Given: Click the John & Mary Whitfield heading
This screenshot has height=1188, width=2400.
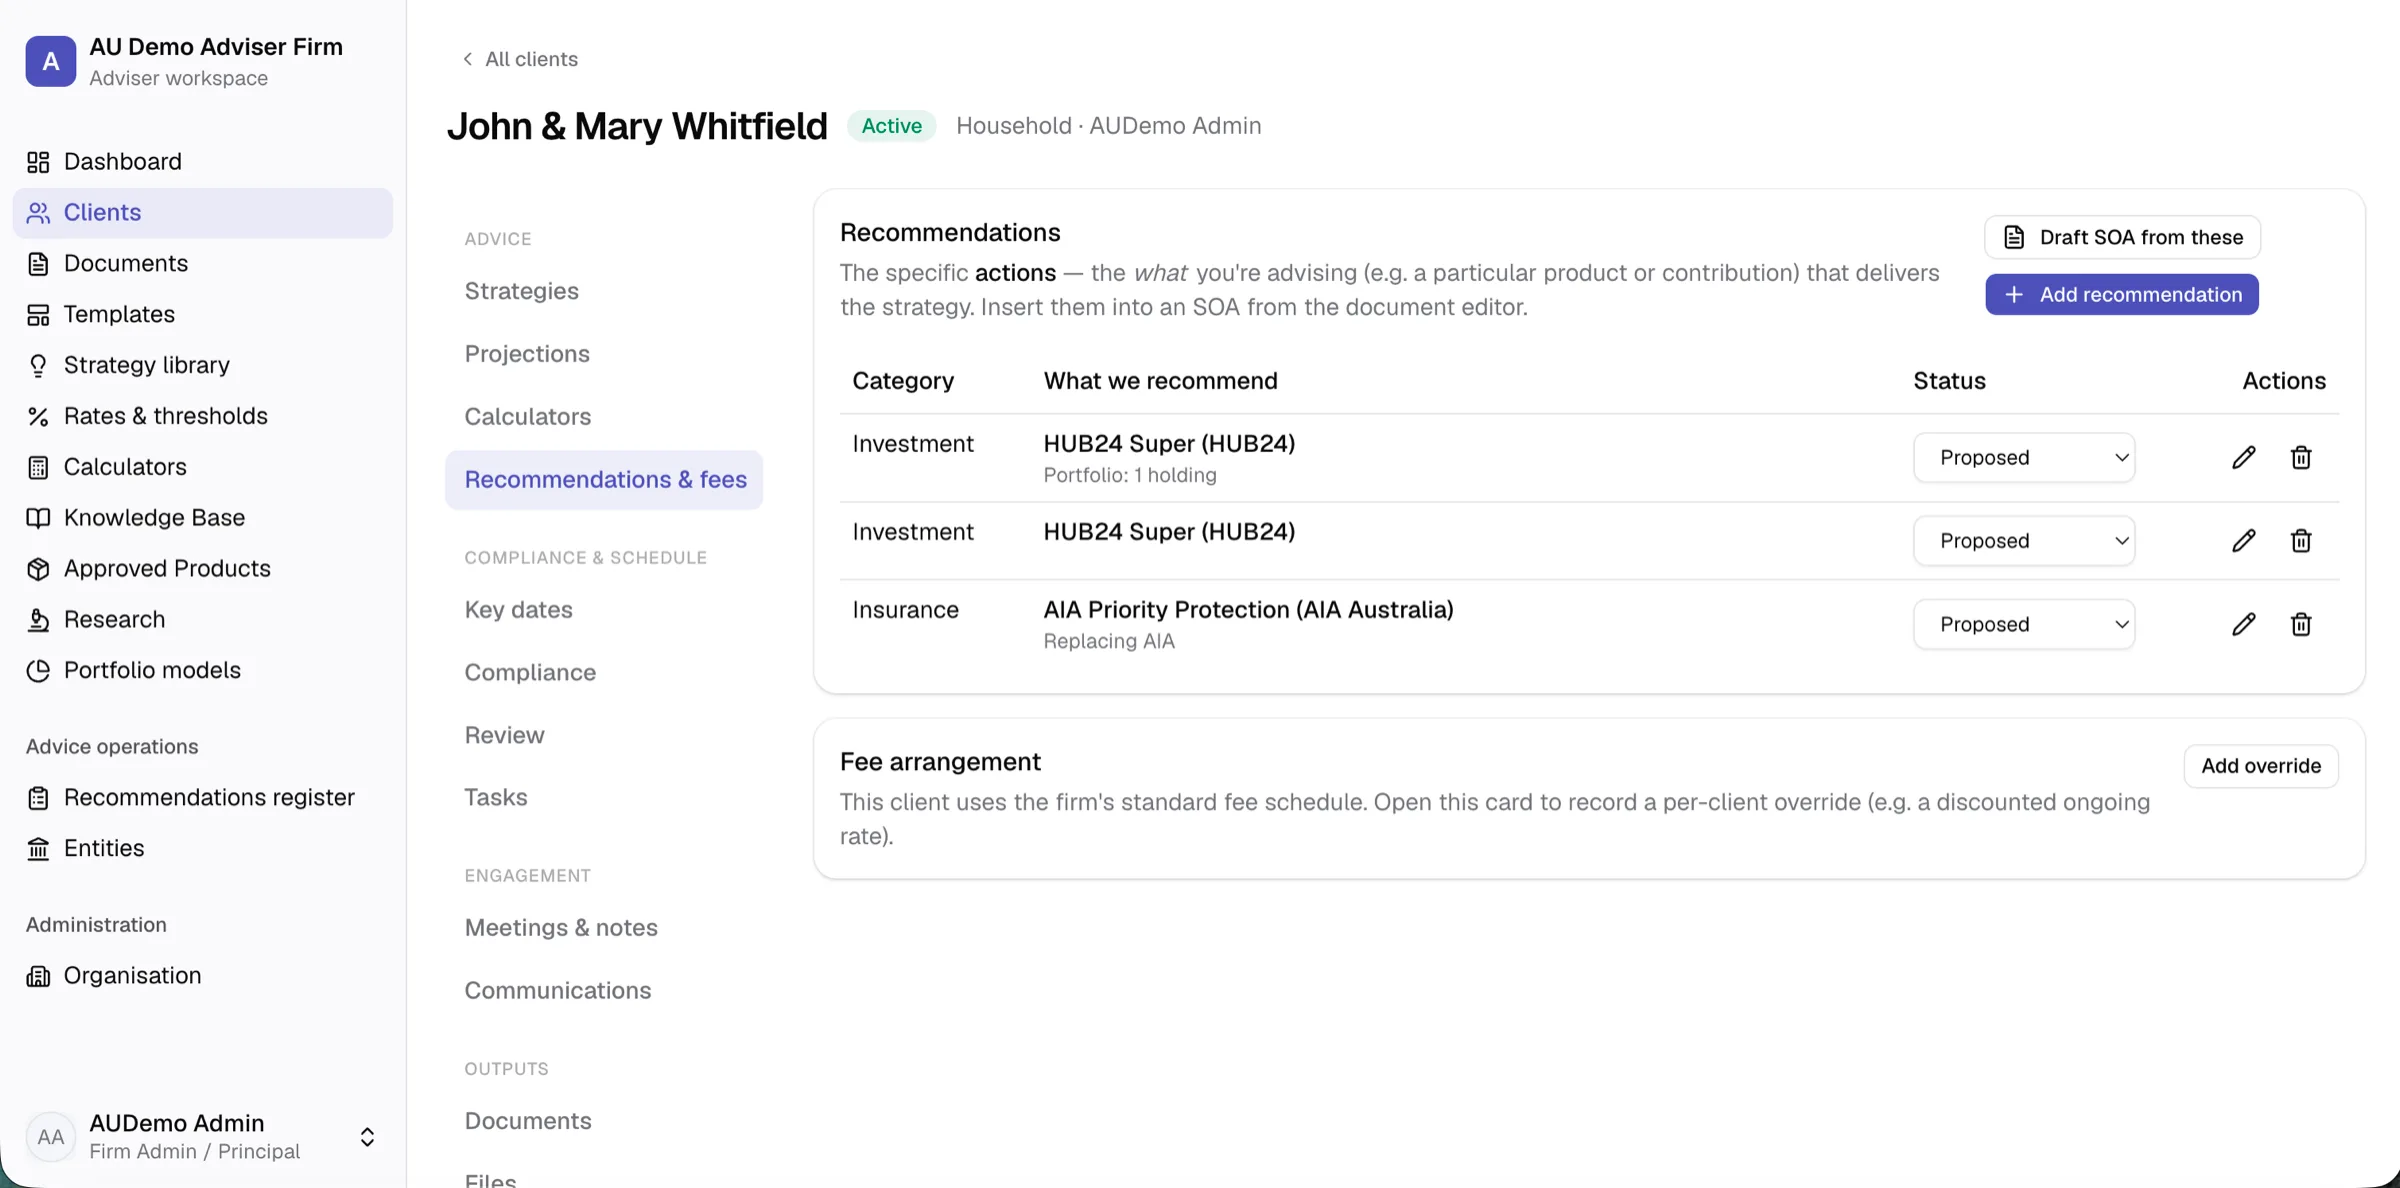Looking at the screenshot, I should coord(637,126).
